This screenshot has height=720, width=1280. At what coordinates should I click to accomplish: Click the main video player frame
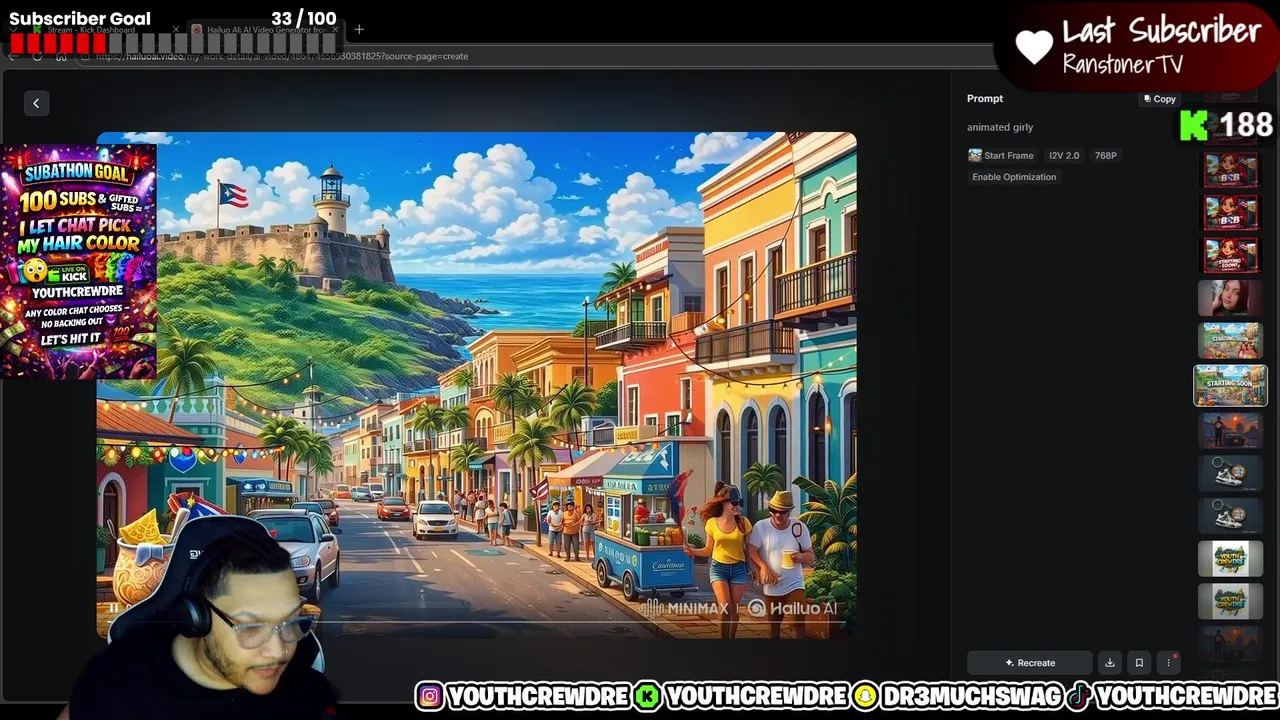[x=476, y=385]
